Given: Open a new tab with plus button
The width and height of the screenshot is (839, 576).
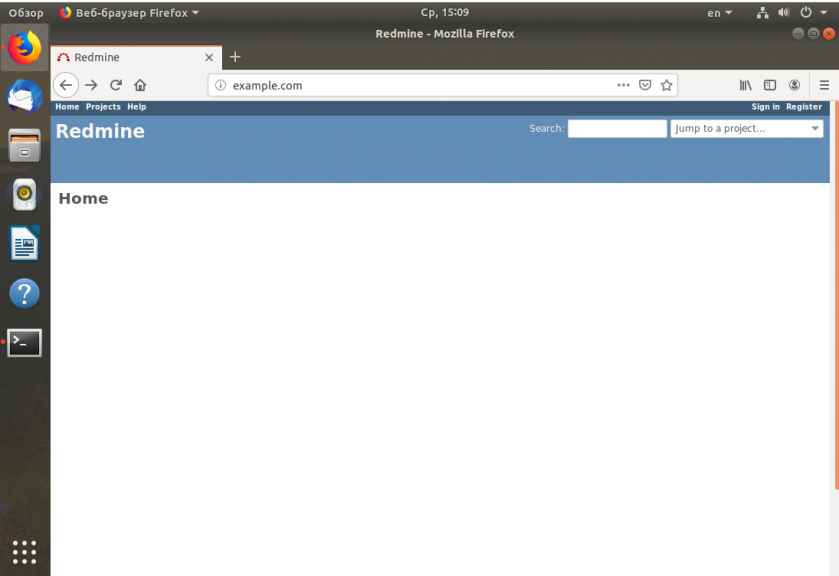Looking at the screenshot, I should coord(235,57).
